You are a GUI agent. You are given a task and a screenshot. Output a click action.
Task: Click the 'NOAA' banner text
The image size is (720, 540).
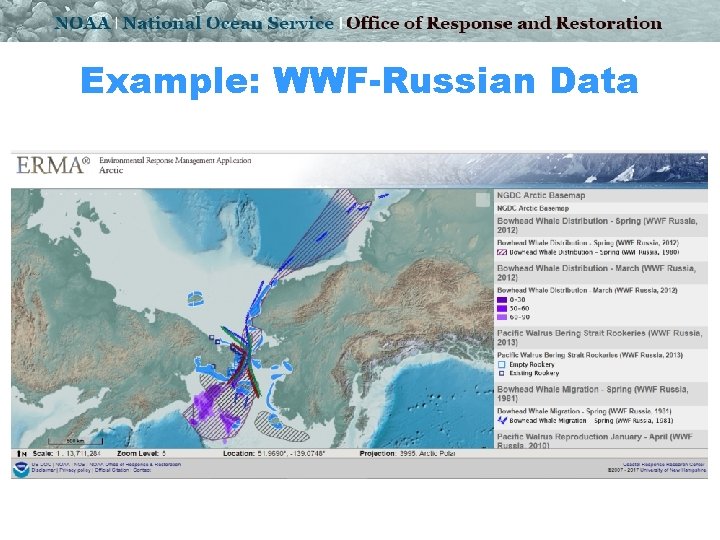(x=83, y=23)
